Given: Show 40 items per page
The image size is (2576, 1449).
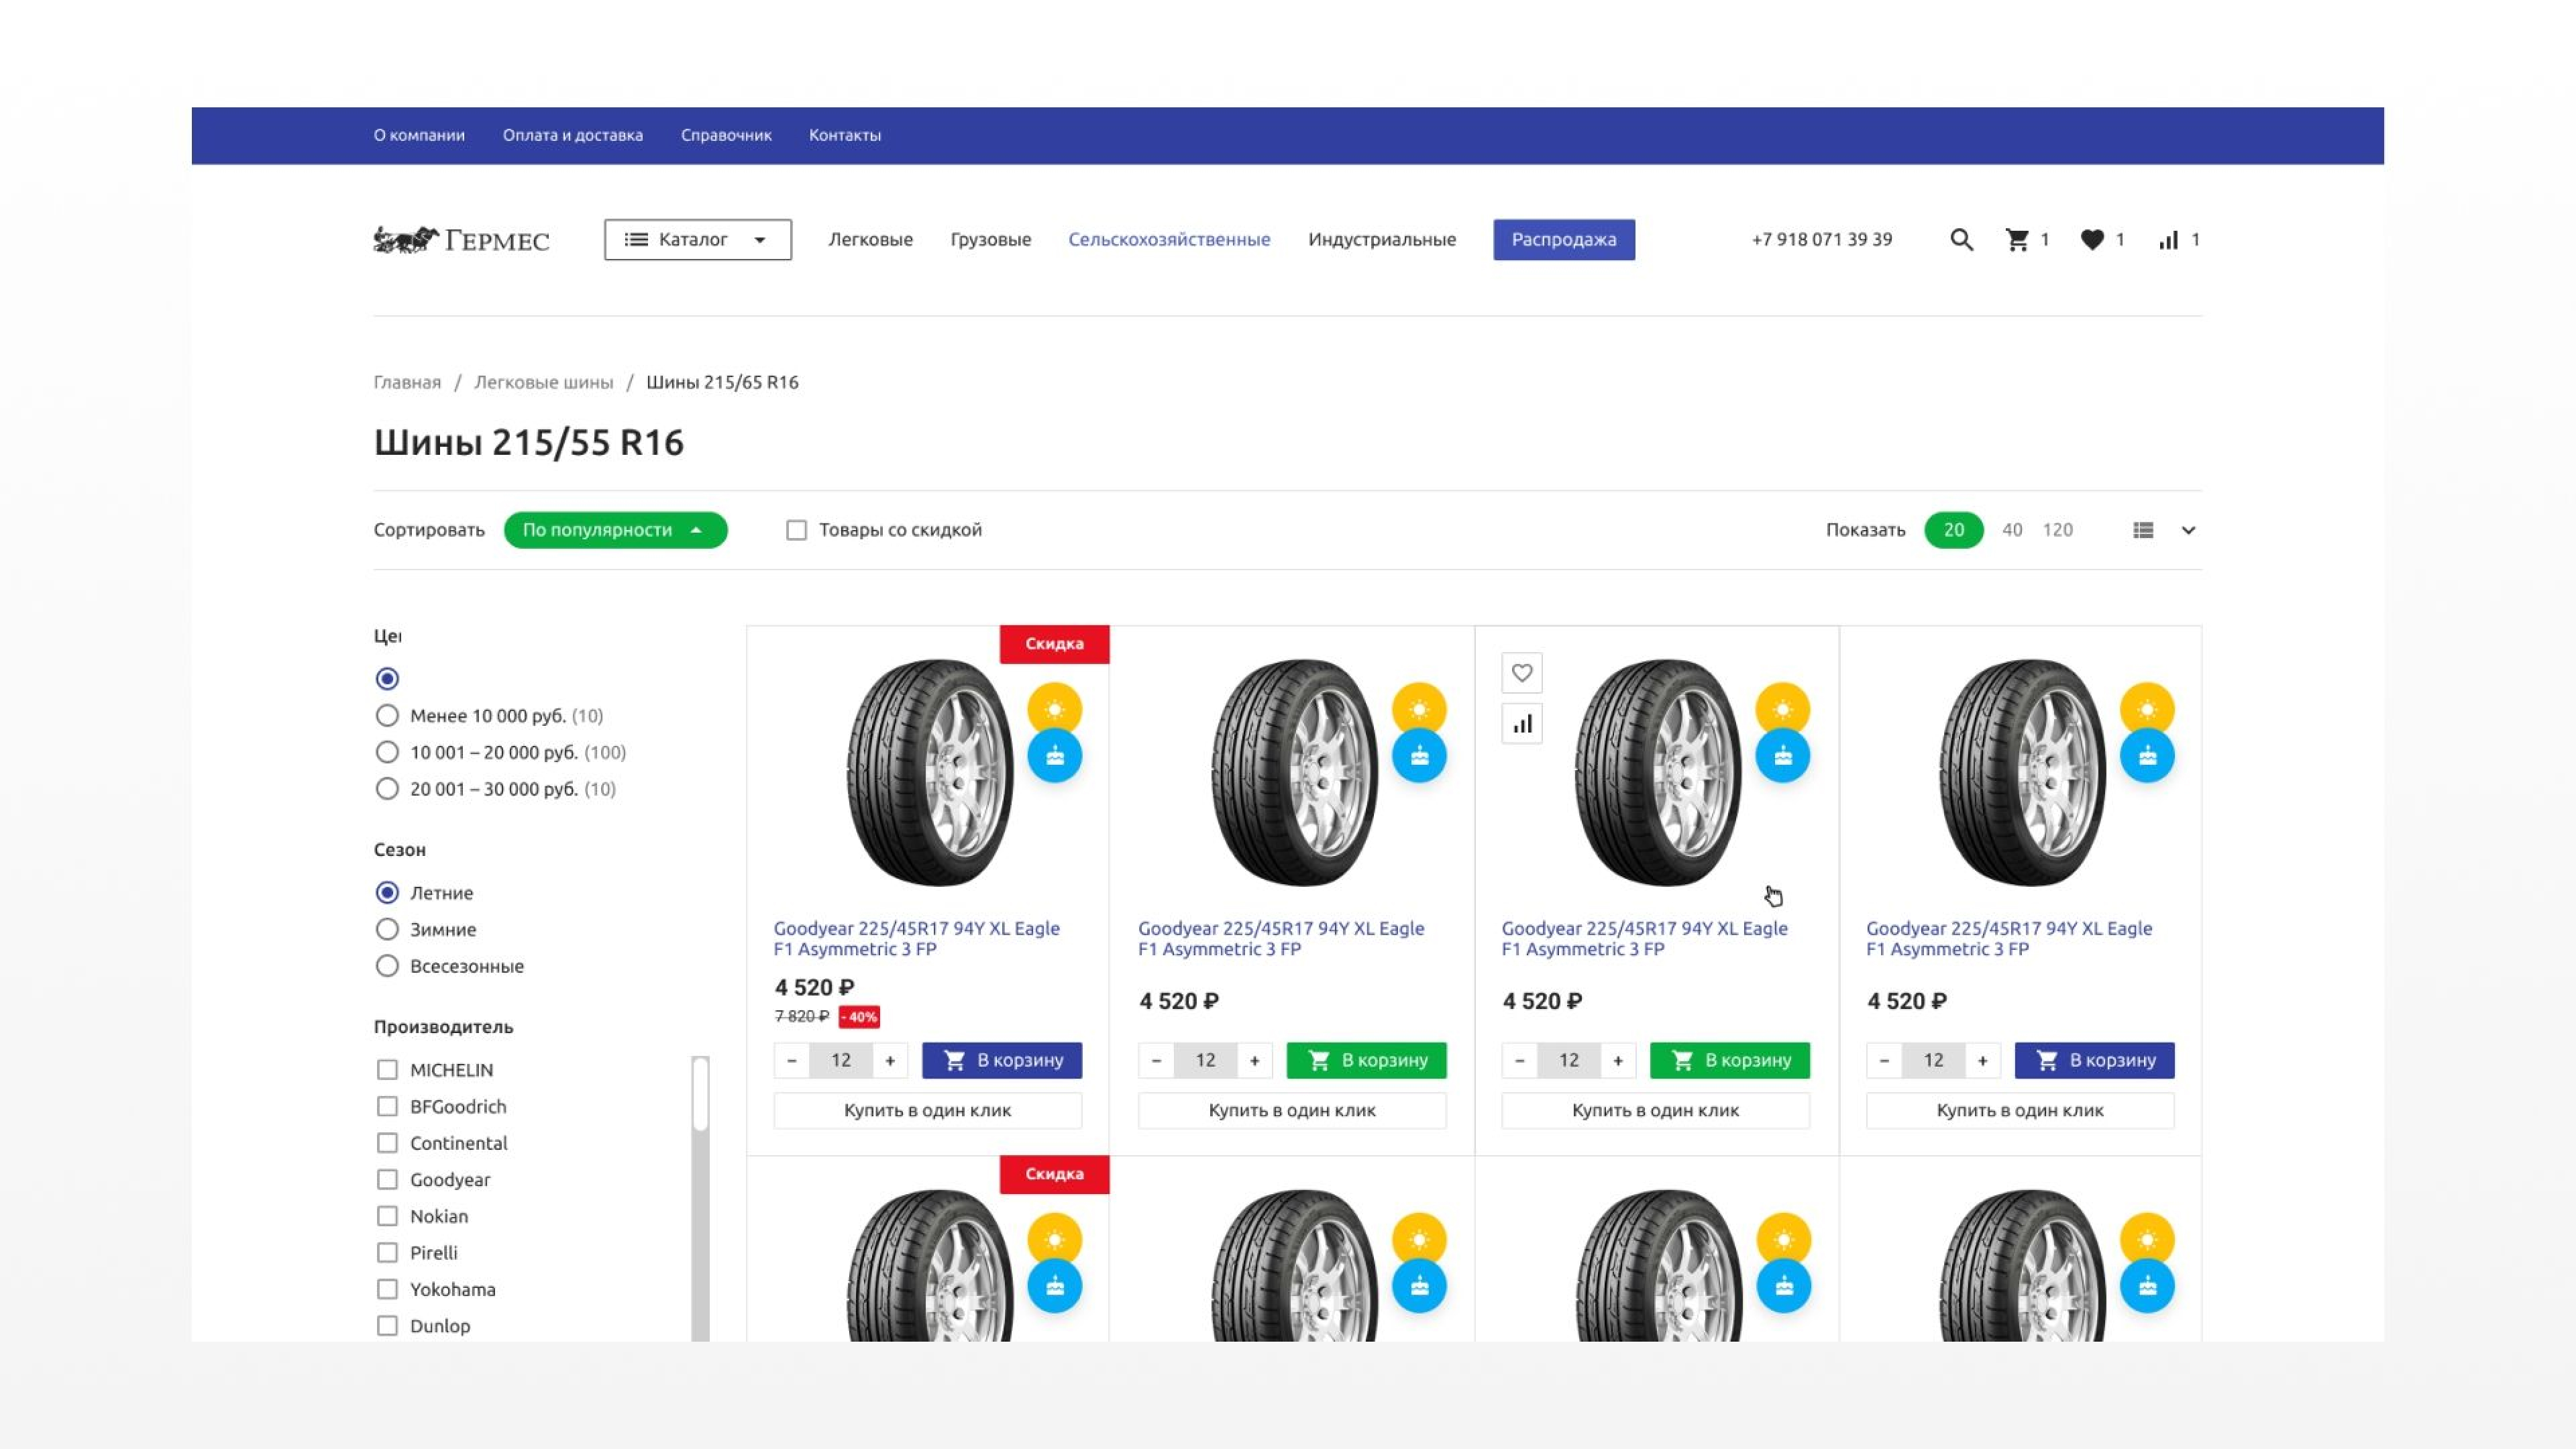Looking at the screenshot, I should coord(2012,530).
